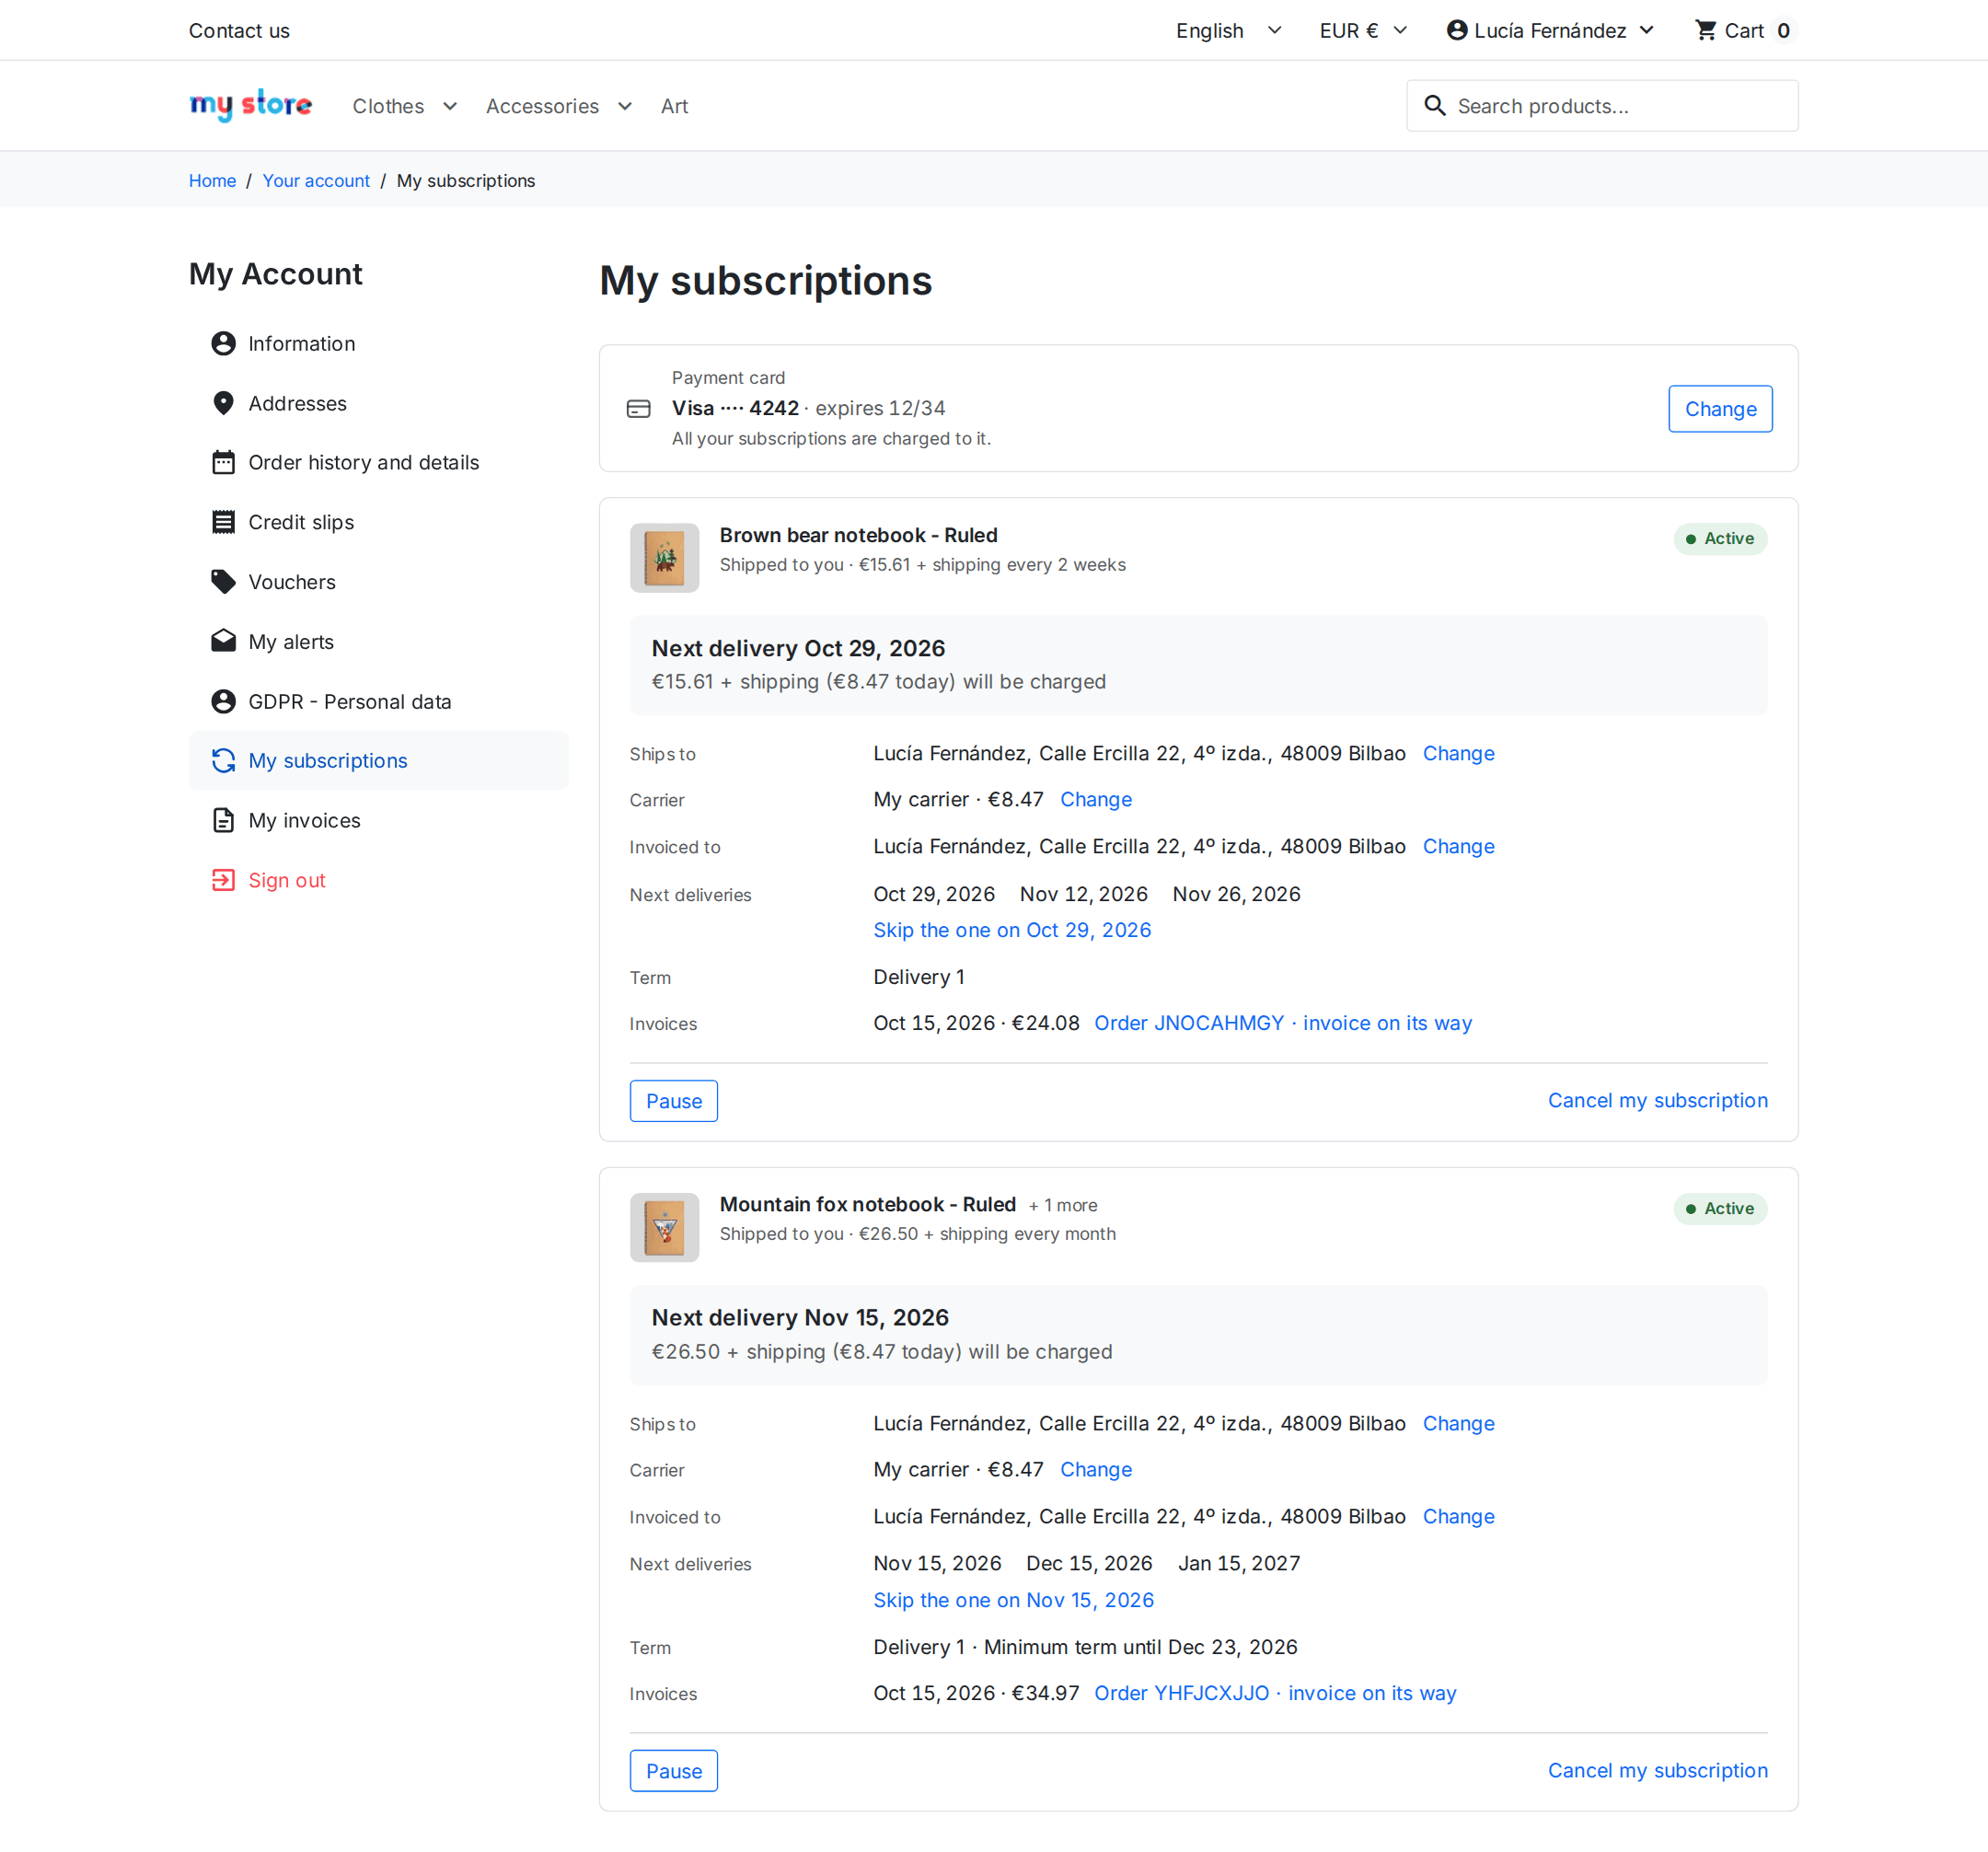Click the Addresses location pin icon
Image resolution: width=1988 pixels, height=1852 pixels.
click(x=223, y=403)
